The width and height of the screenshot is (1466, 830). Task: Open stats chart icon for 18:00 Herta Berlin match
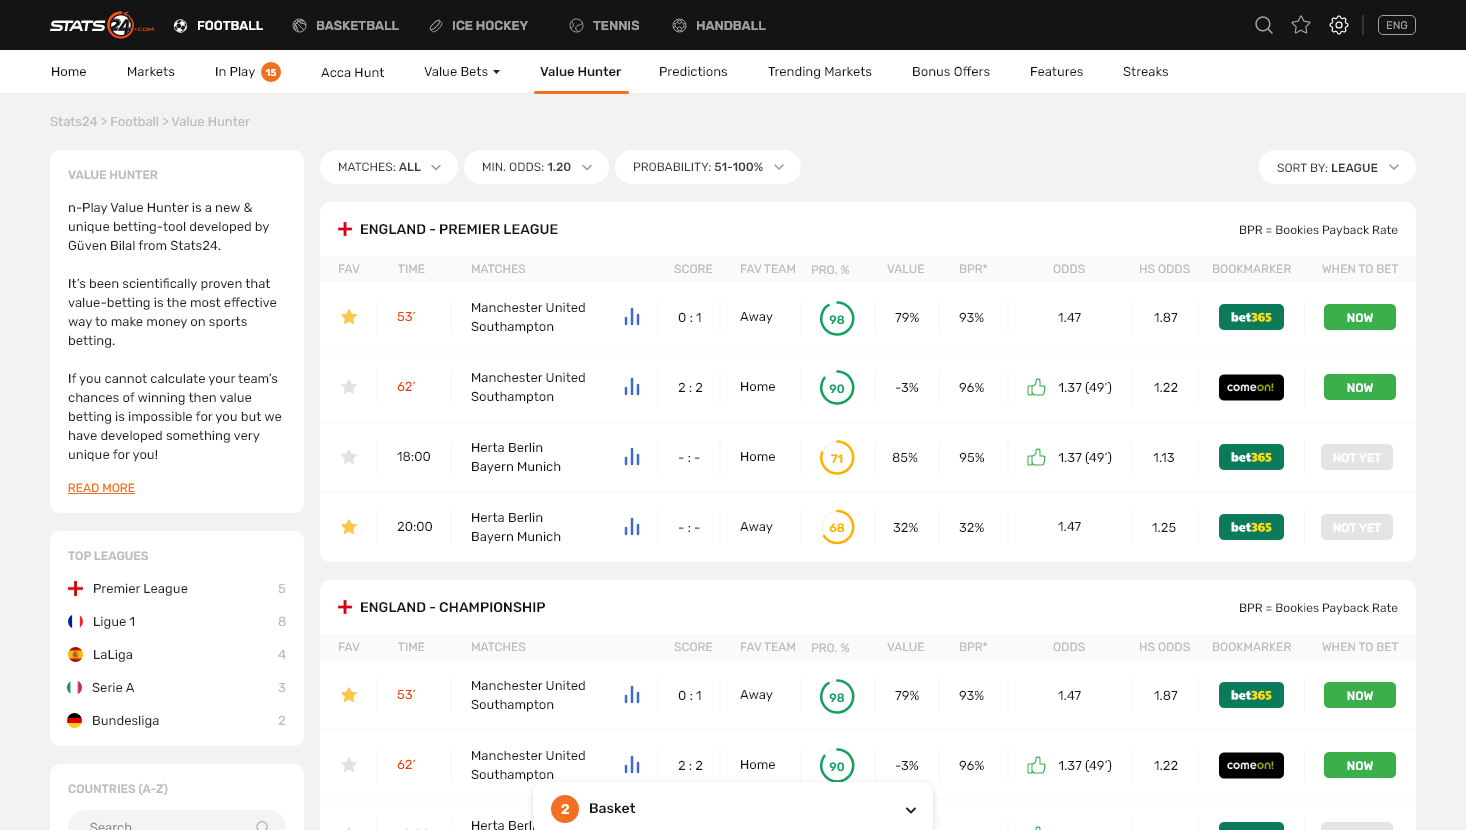point(632,457)
